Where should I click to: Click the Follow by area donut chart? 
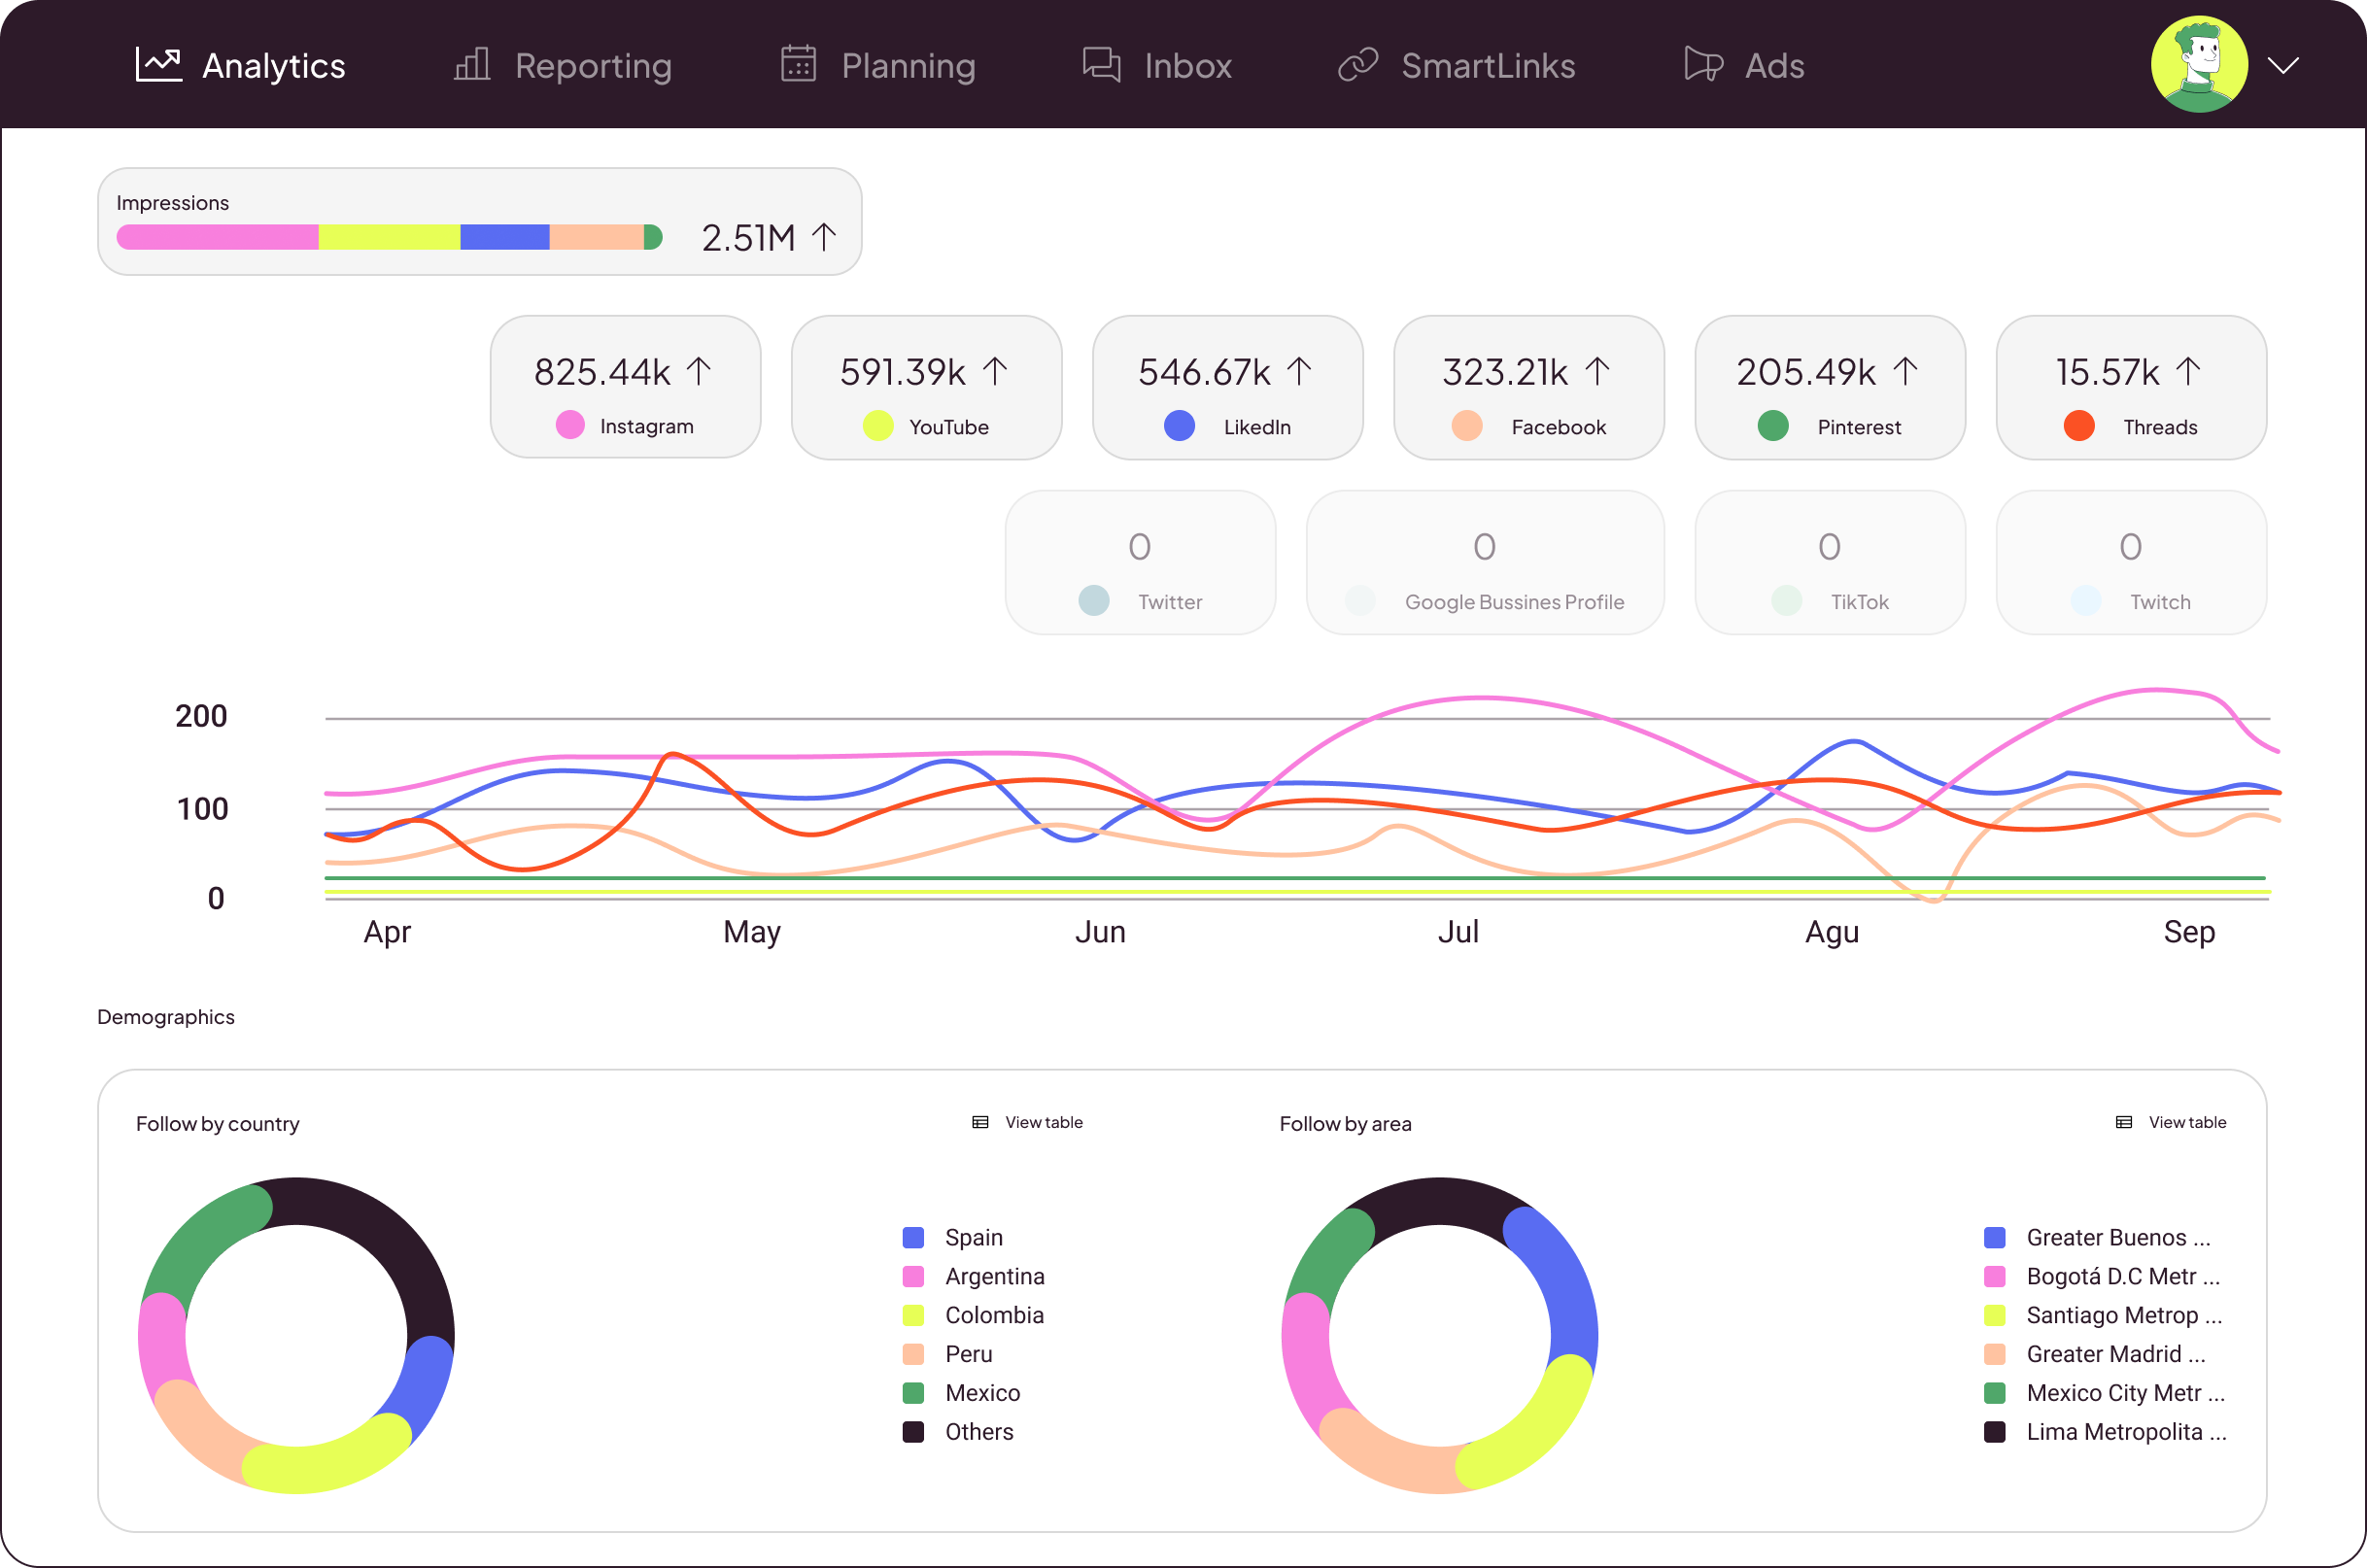point(1440,1336)
